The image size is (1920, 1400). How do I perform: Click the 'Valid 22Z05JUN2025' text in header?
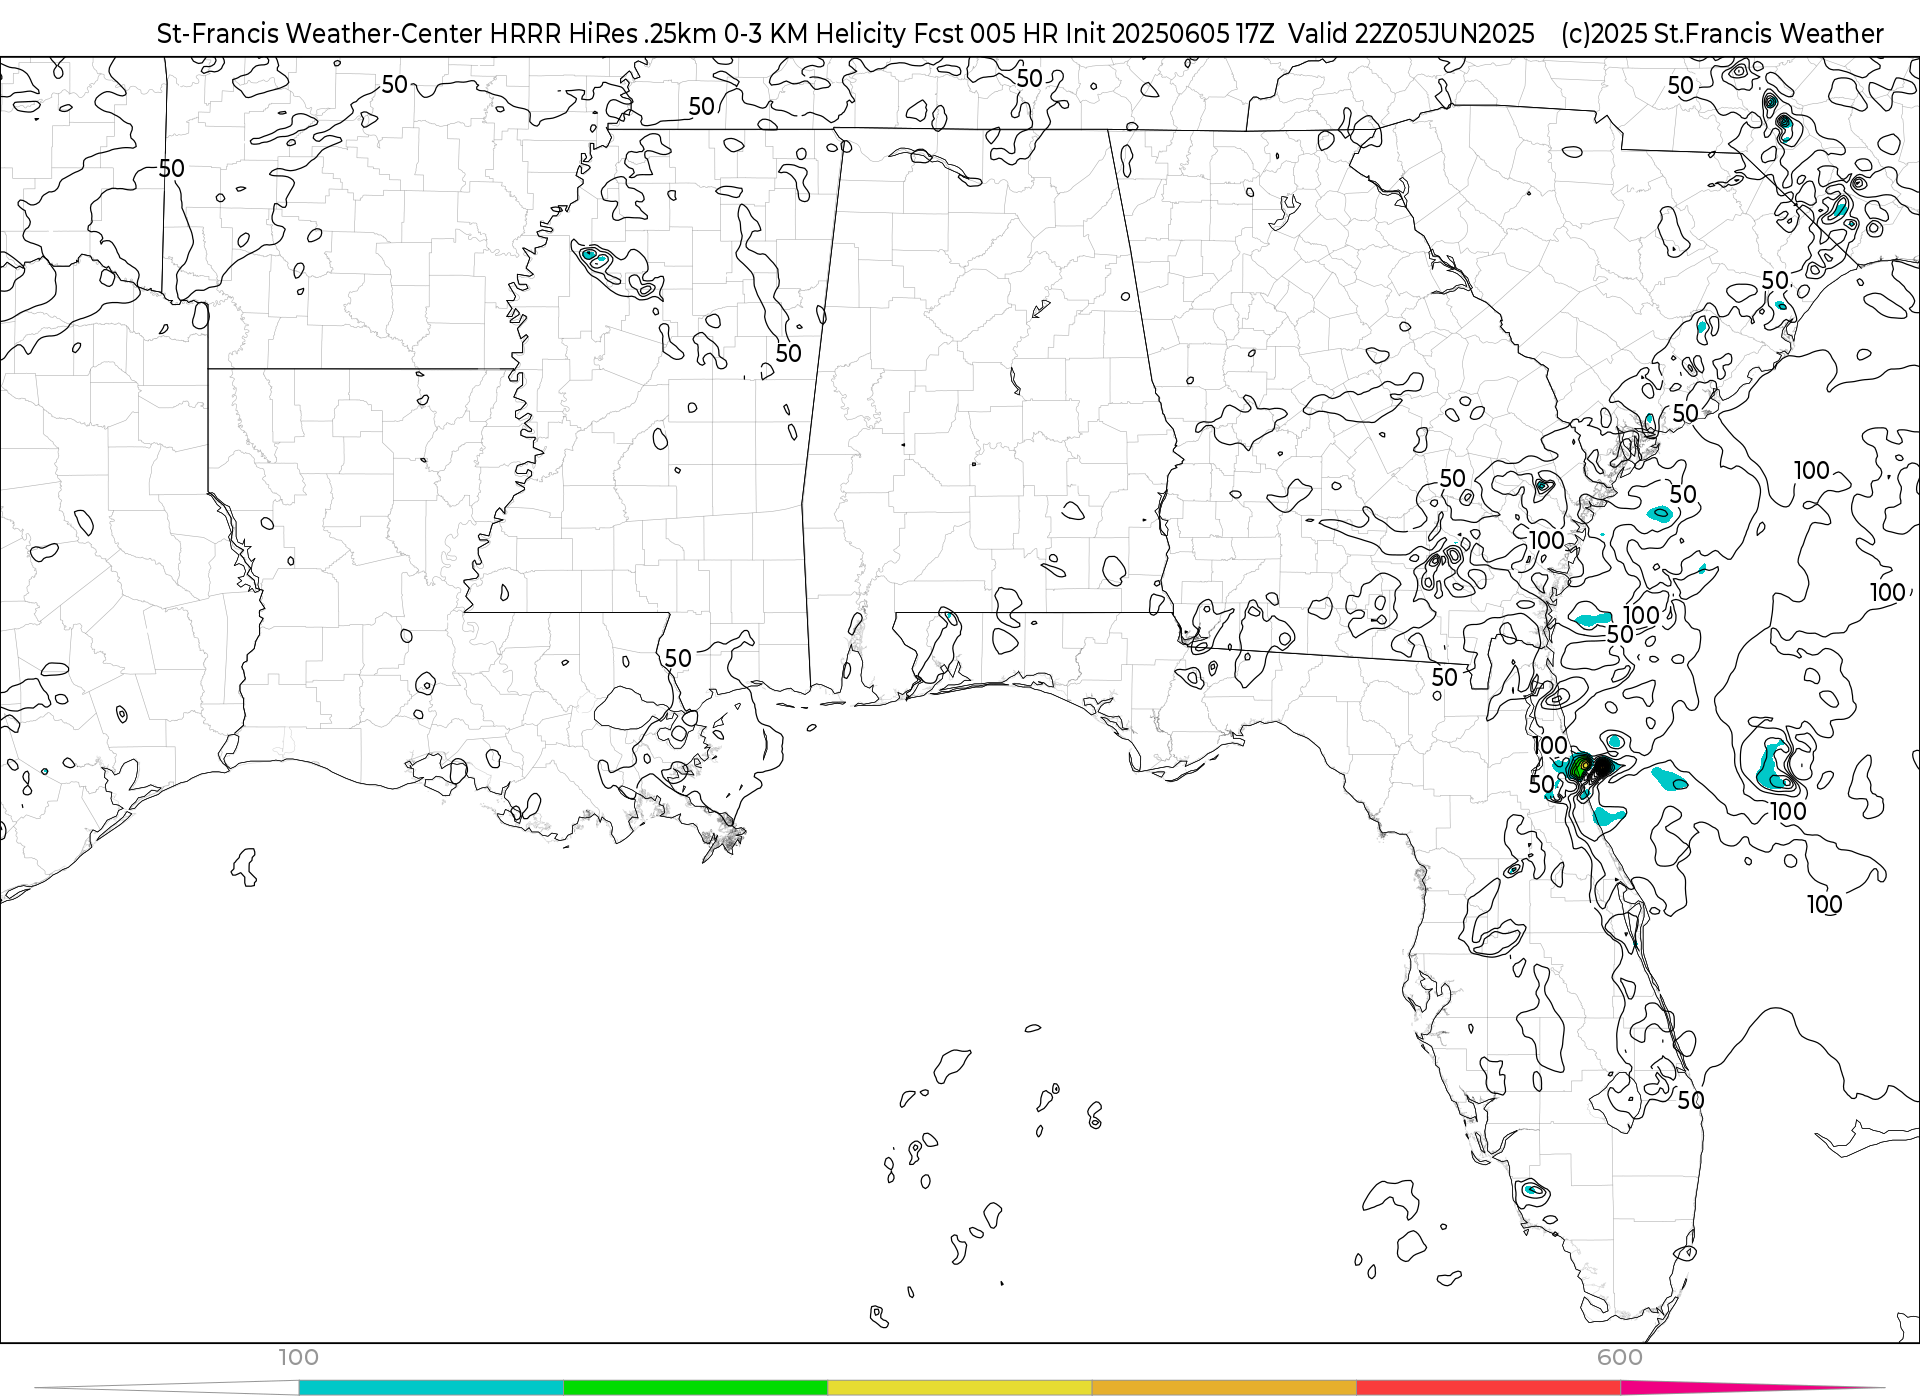tap(1411, 34)
